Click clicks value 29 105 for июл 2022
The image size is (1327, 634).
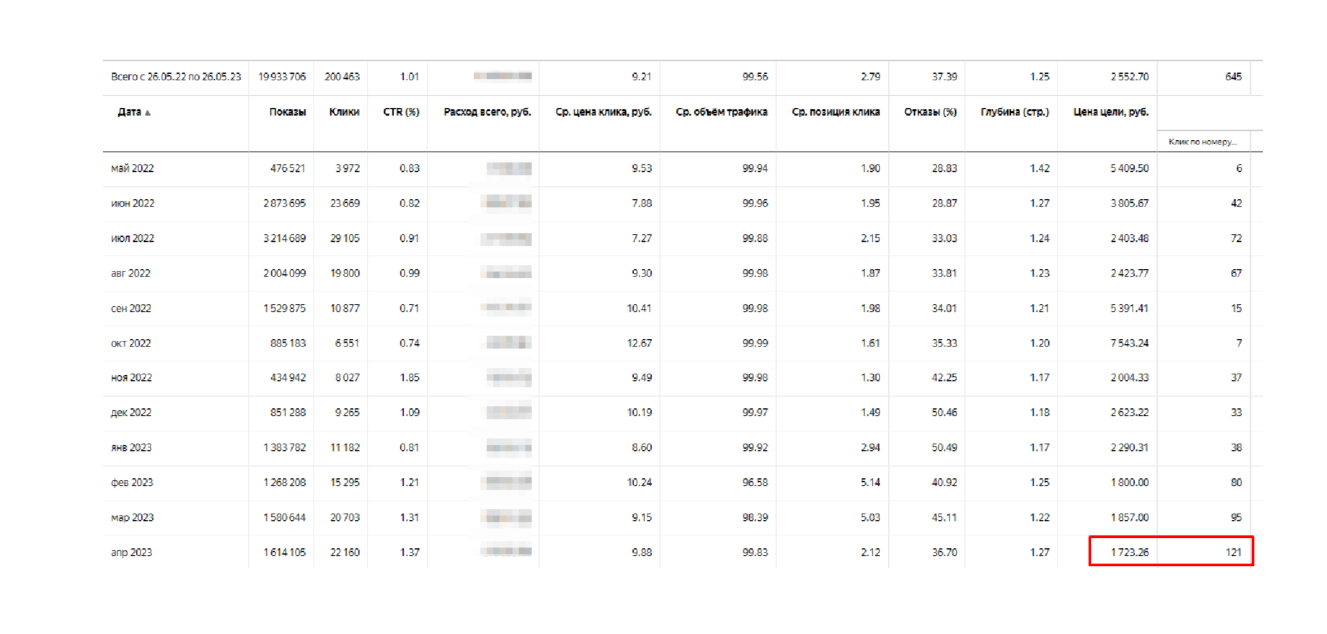pos(345,238)
